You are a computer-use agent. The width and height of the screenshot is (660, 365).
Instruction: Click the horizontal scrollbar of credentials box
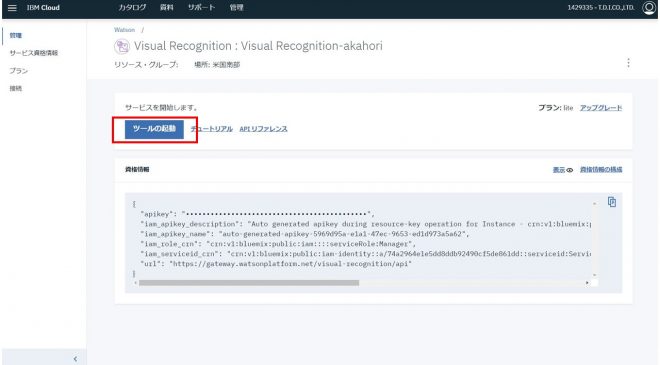coord(249,283)
